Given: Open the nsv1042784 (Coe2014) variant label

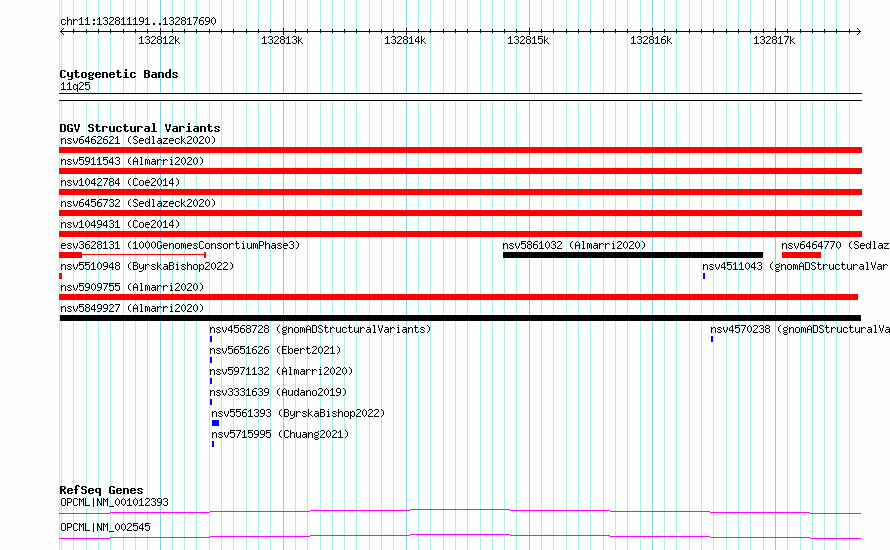Looking at the screenshot, I should (x=120, y=182).
